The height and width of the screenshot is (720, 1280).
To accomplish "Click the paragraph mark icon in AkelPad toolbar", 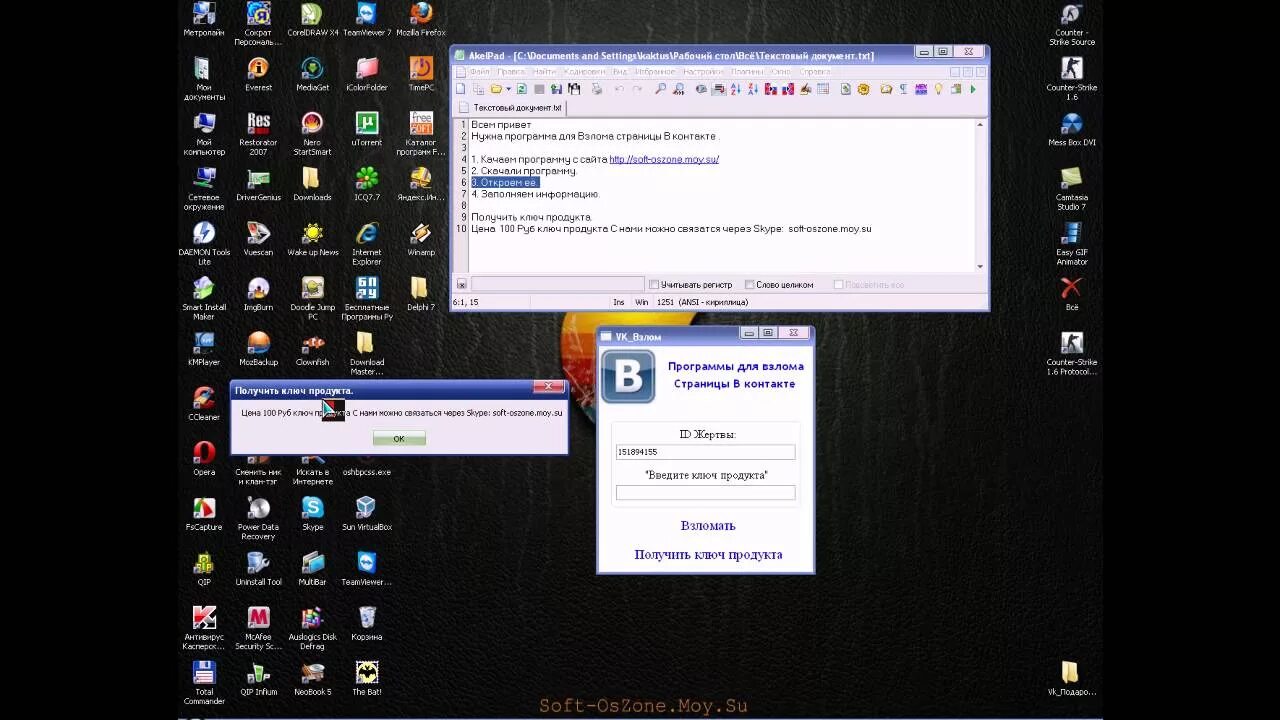I will click(x=904, y=89).
